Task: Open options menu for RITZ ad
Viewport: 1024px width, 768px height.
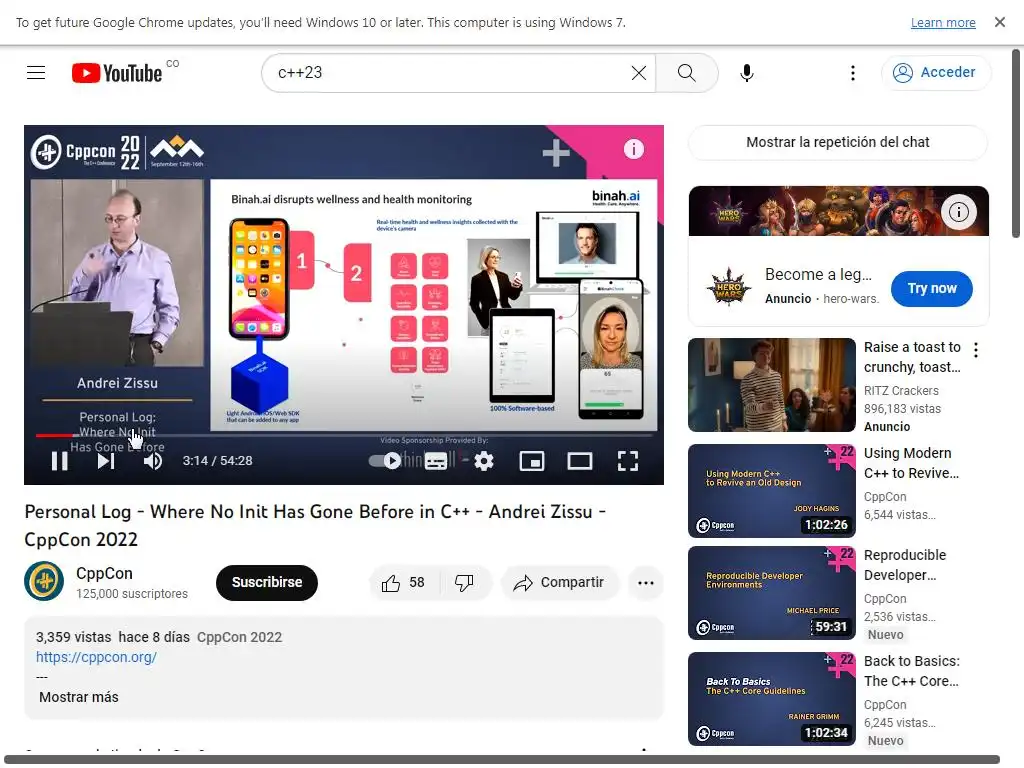Action: (976, 350)
